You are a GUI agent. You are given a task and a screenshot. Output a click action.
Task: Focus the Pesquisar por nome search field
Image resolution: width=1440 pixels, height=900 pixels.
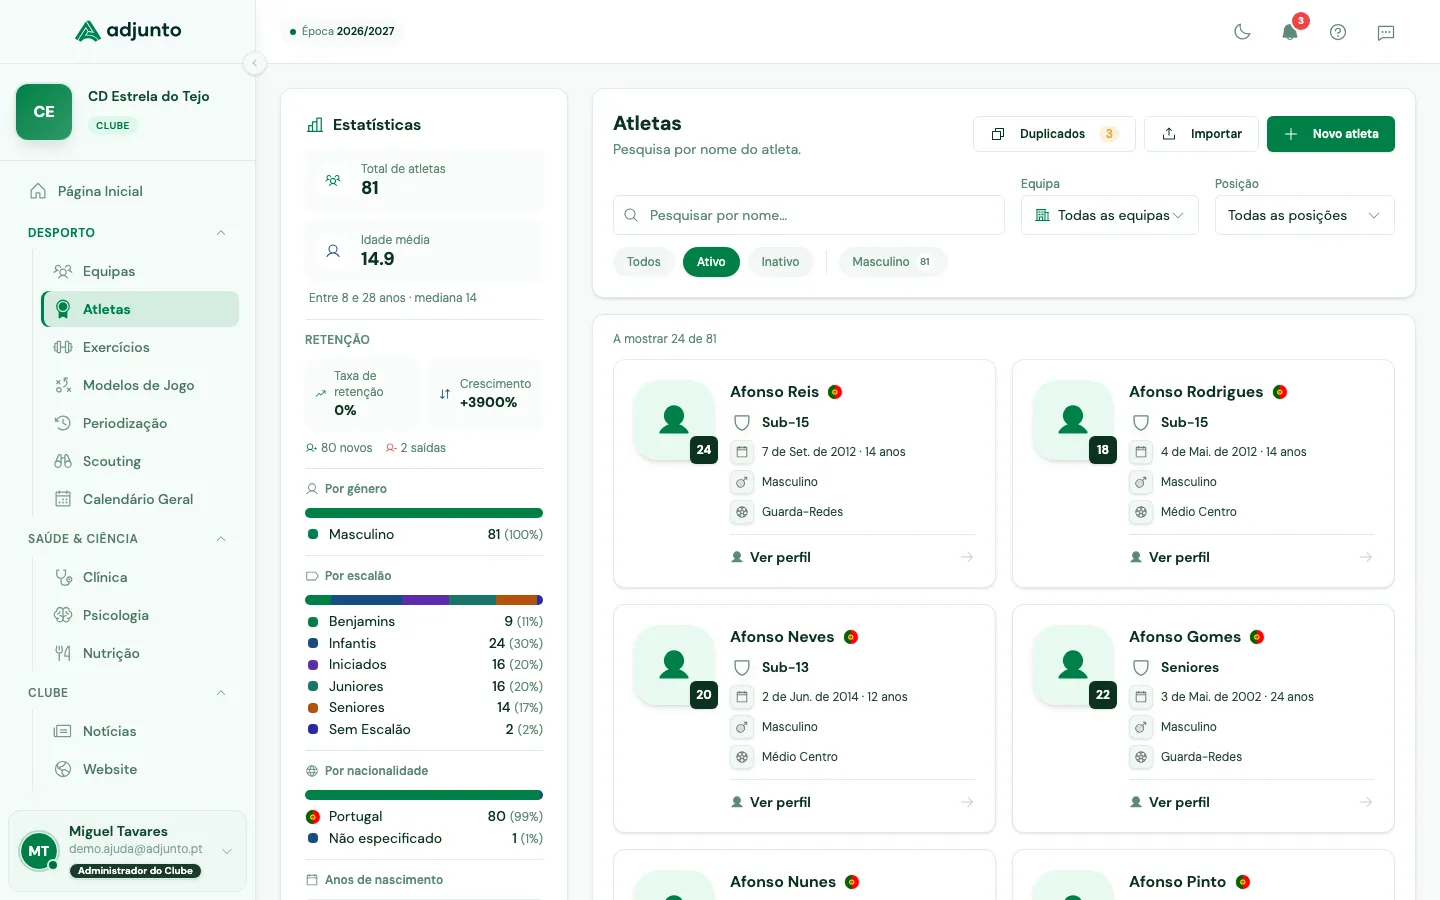tap(809, 215)
